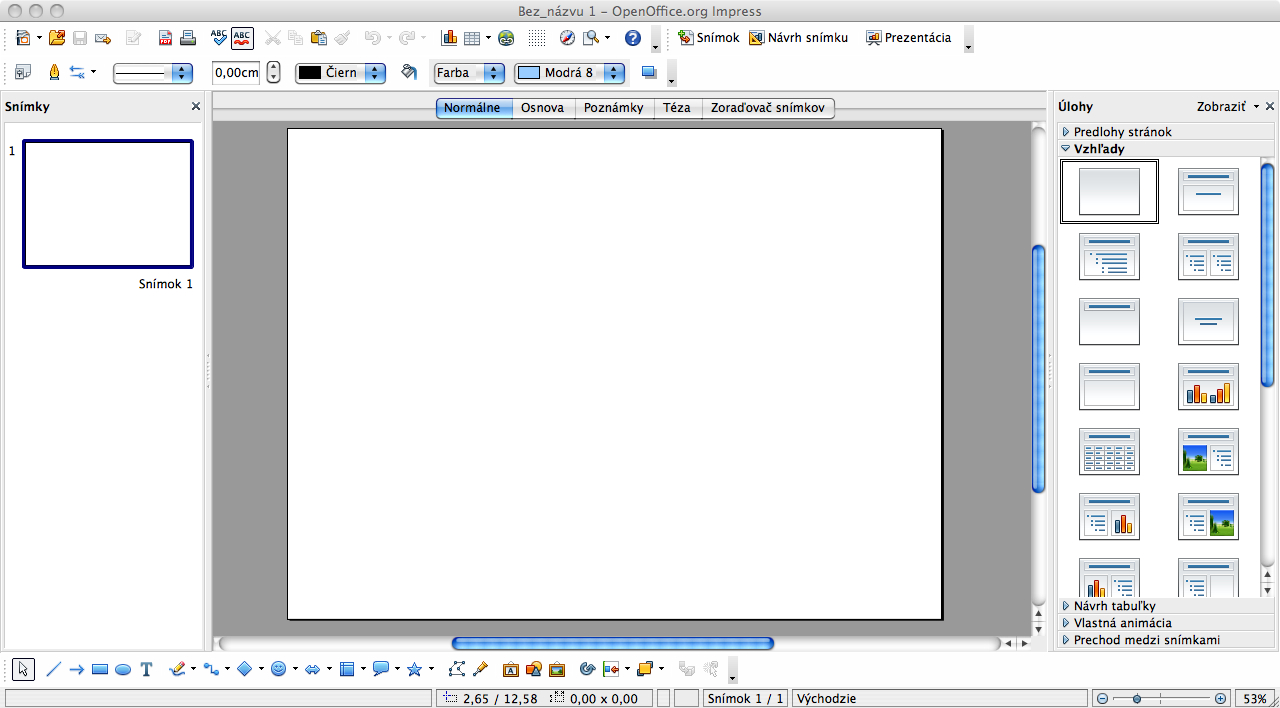Open the Farba fill style dropdown
The height and width of the screenshot is (708, 1280).
tap(468, 73)
